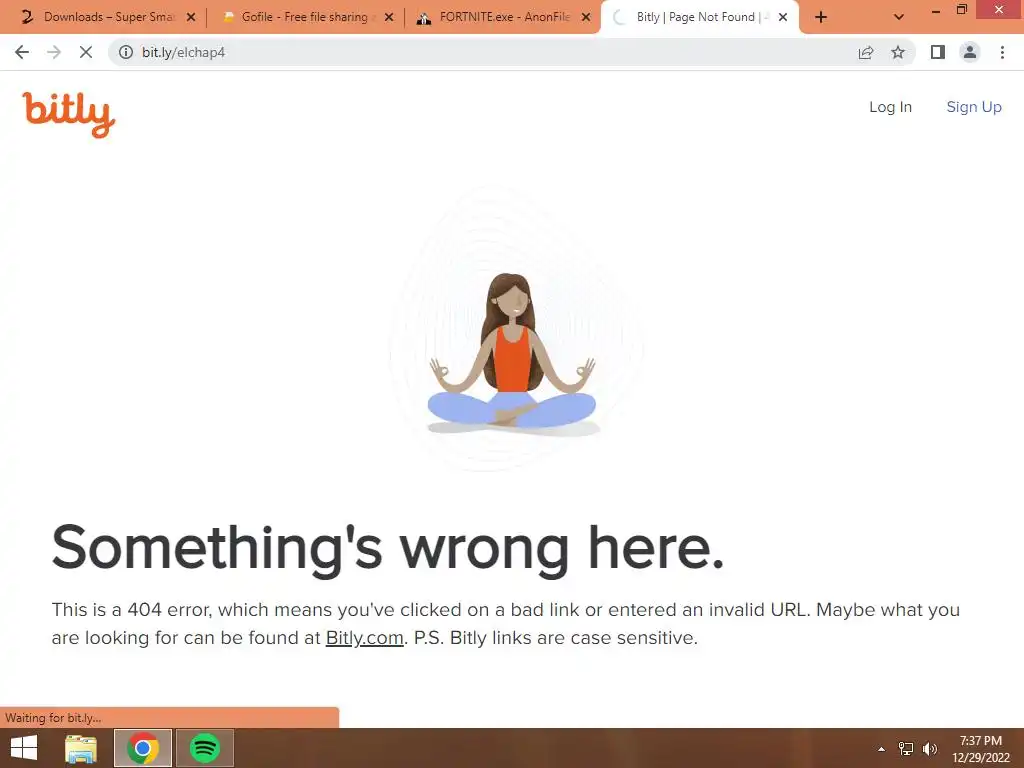The width and height of the screenshot is (1024, 768).
Task: Click Log In link
Action: point(890,107)
